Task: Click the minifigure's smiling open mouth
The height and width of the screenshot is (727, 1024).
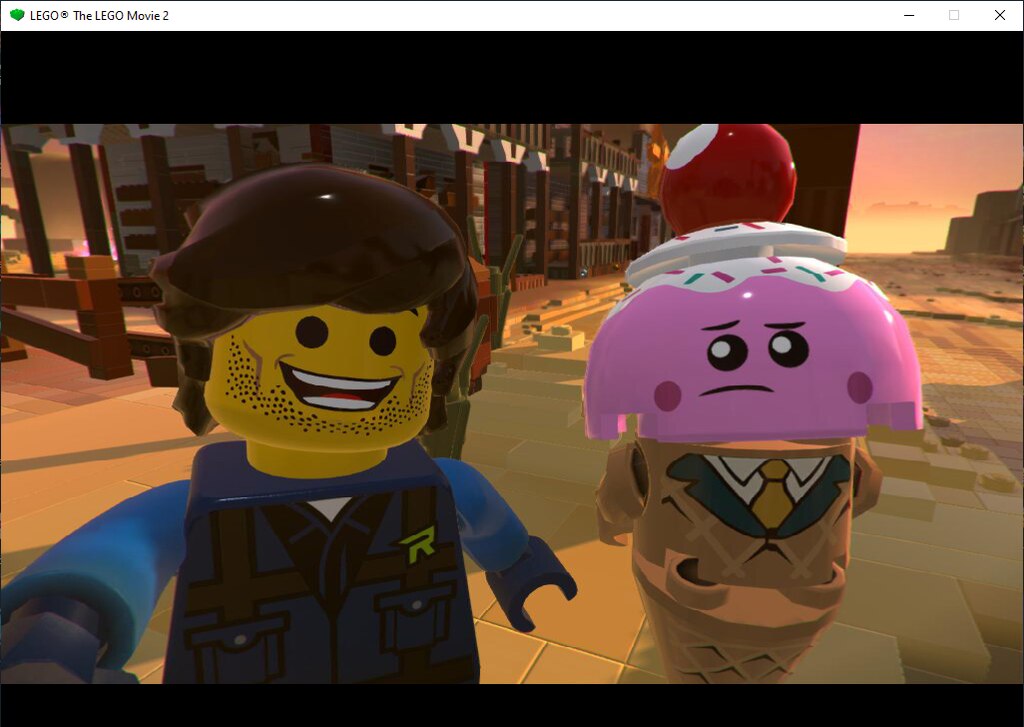Action: (x=338, y=385)
